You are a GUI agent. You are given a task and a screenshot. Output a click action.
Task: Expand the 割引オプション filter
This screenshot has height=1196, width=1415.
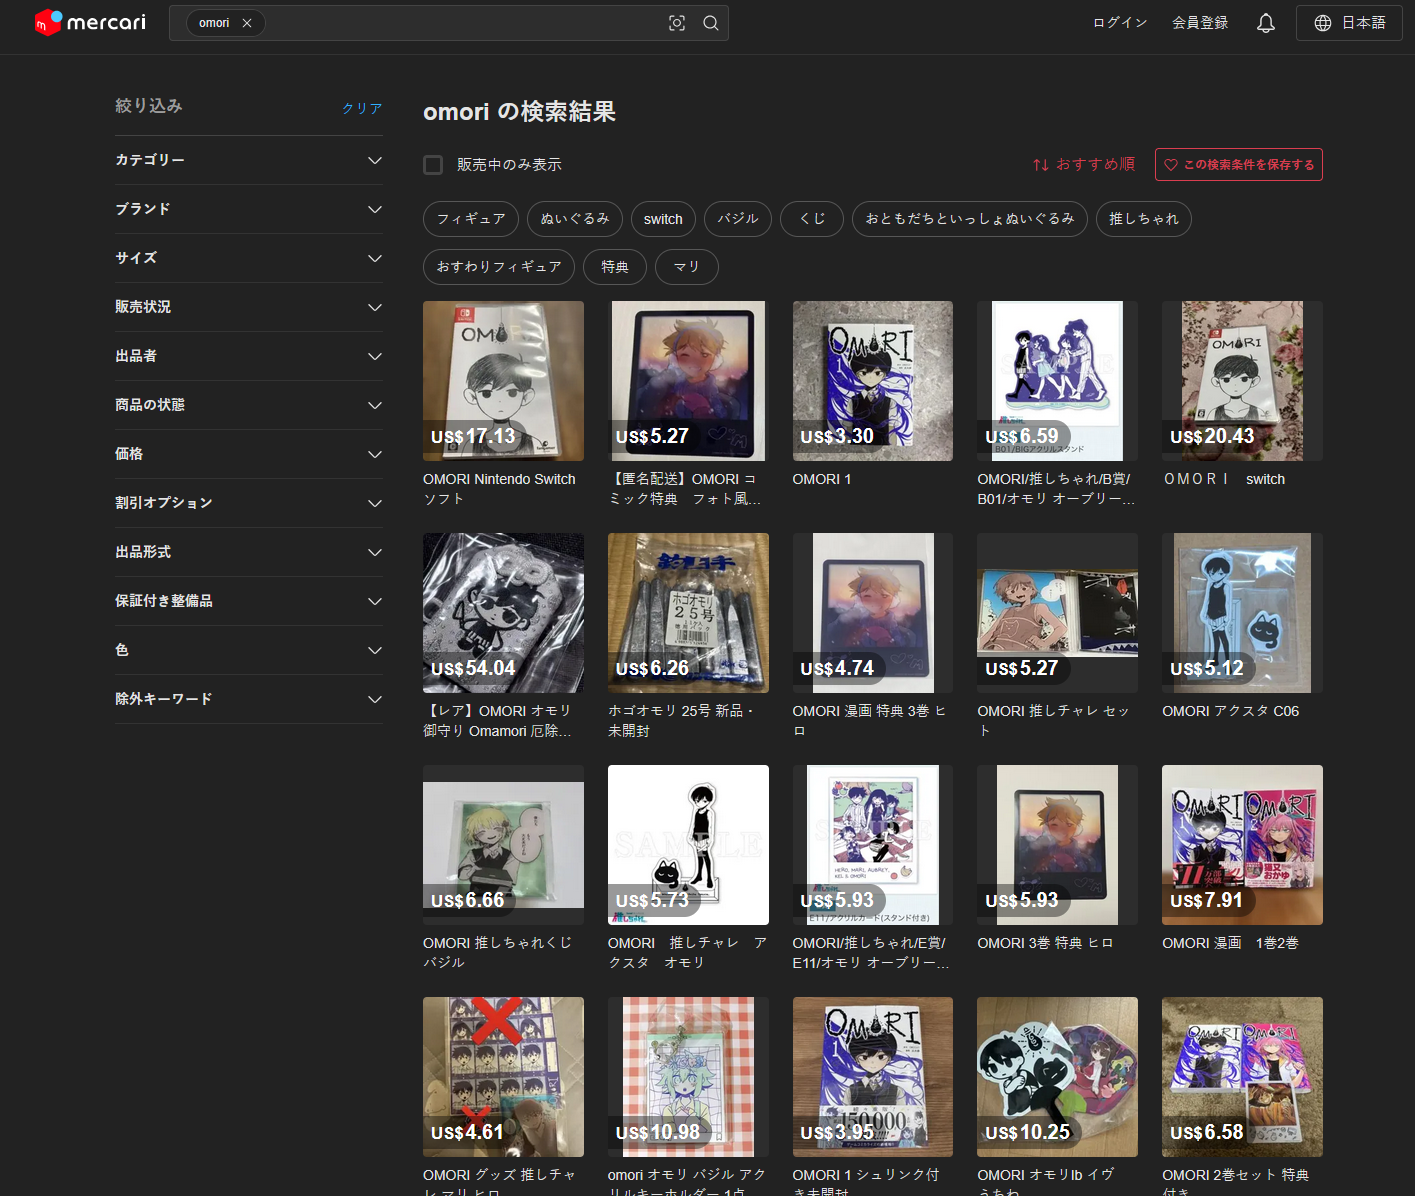(249, 503)
